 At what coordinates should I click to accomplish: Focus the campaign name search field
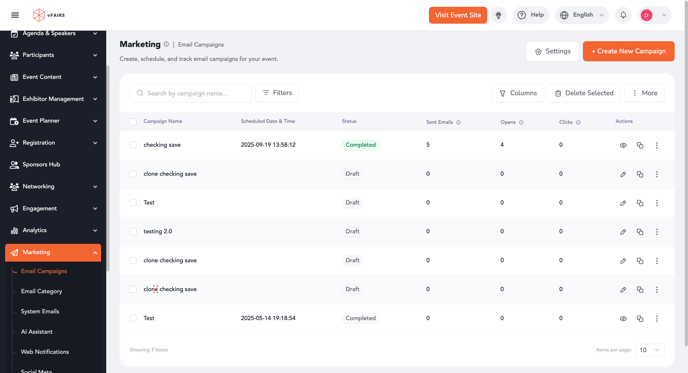(x=190, y=93)
